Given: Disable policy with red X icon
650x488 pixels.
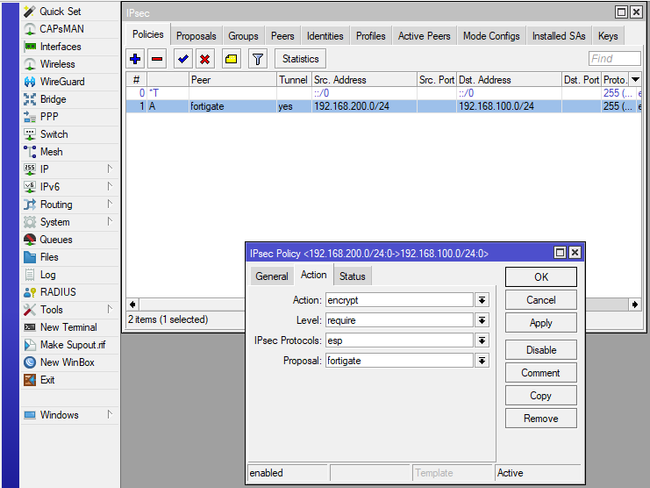Looking at the screenshot, I should pos(205,60).
